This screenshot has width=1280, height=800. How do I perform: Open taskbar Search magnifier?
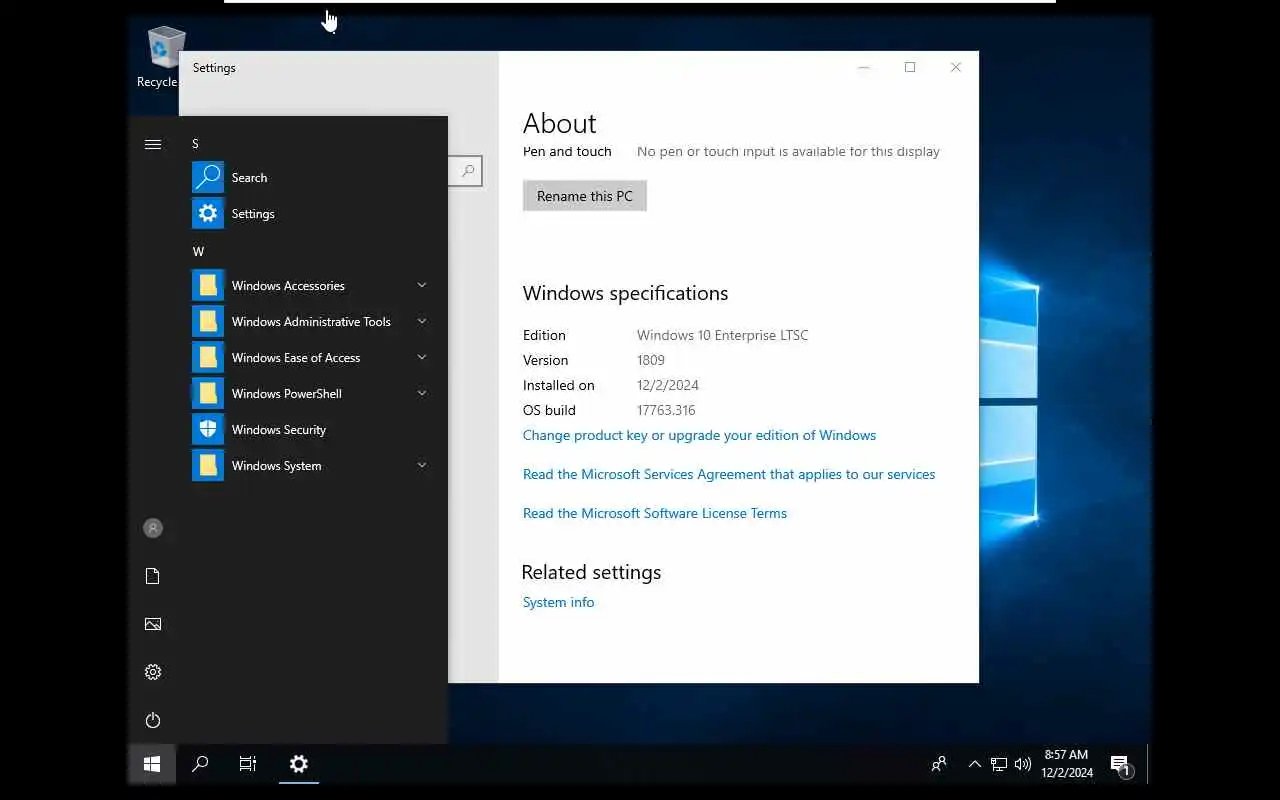[x=200, y=764]
